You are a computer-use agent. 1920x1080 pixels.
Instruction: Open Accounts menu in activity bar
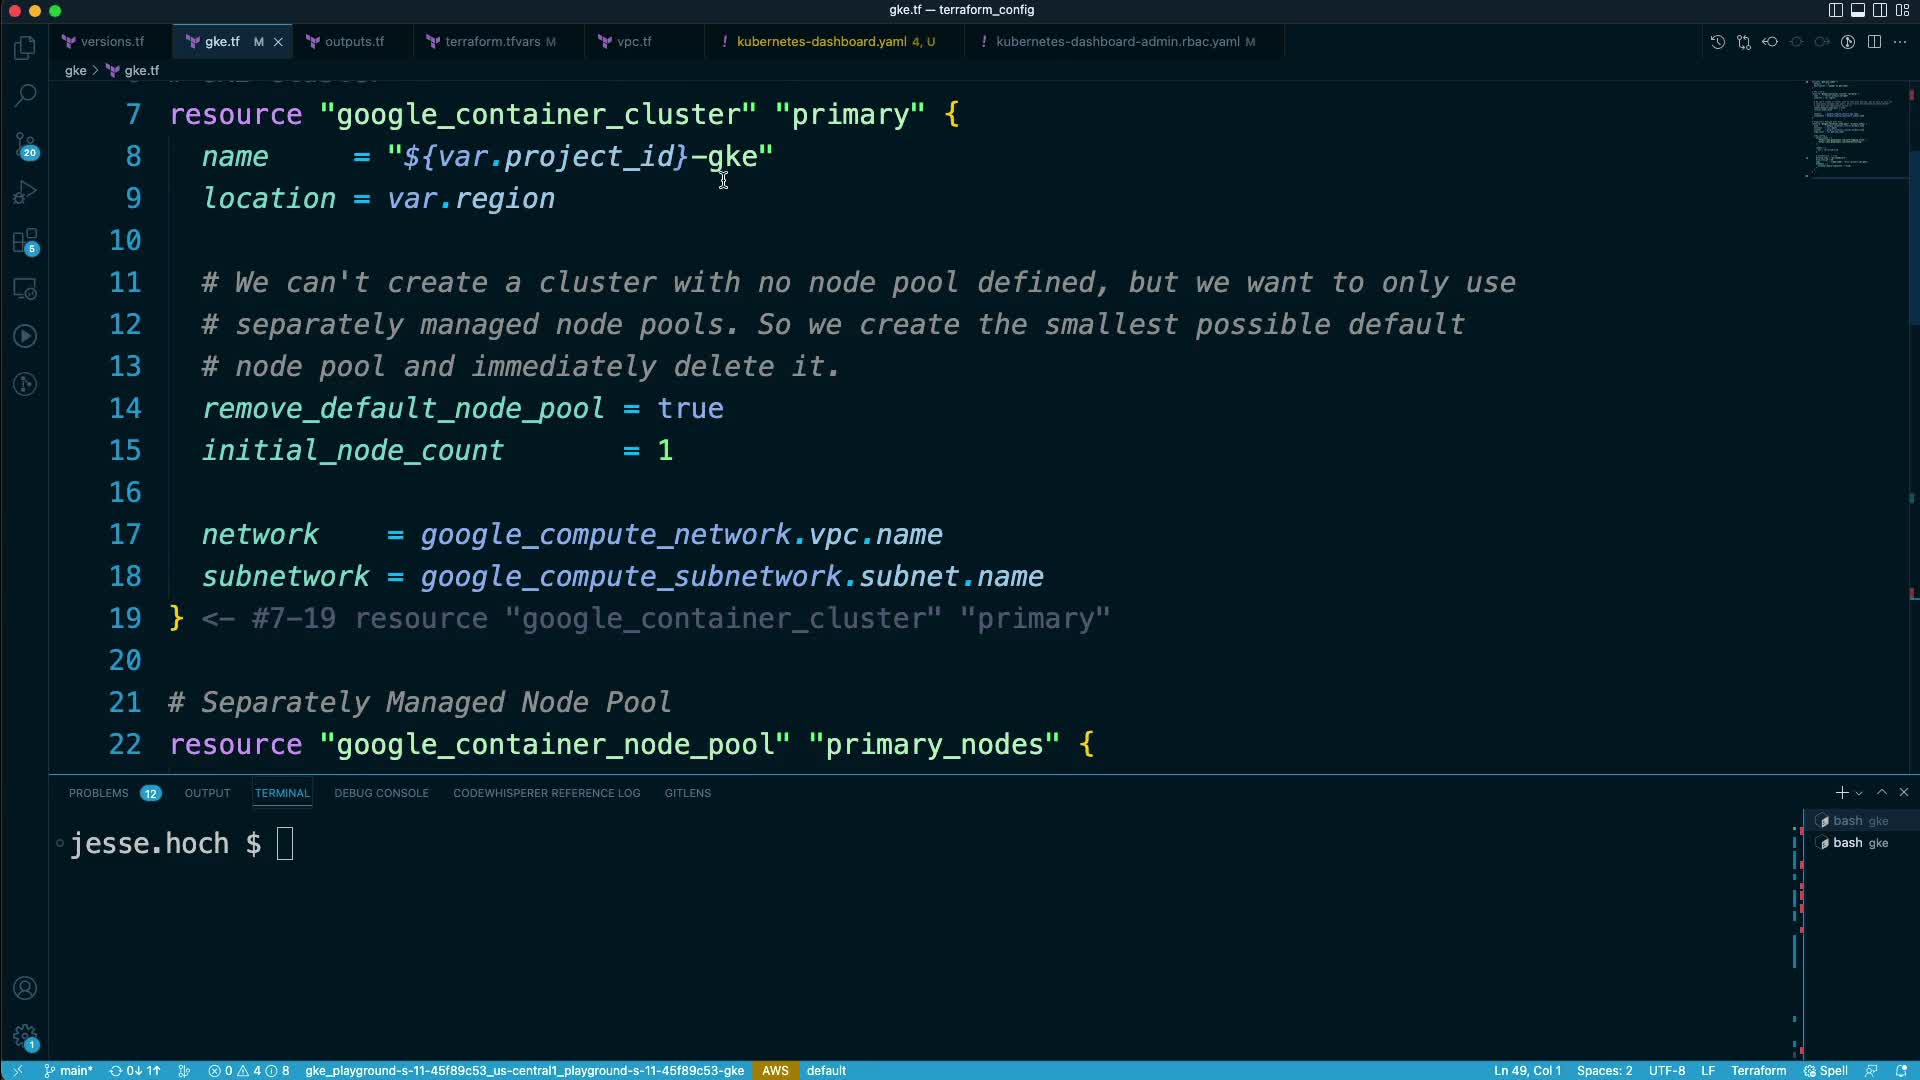25,988
